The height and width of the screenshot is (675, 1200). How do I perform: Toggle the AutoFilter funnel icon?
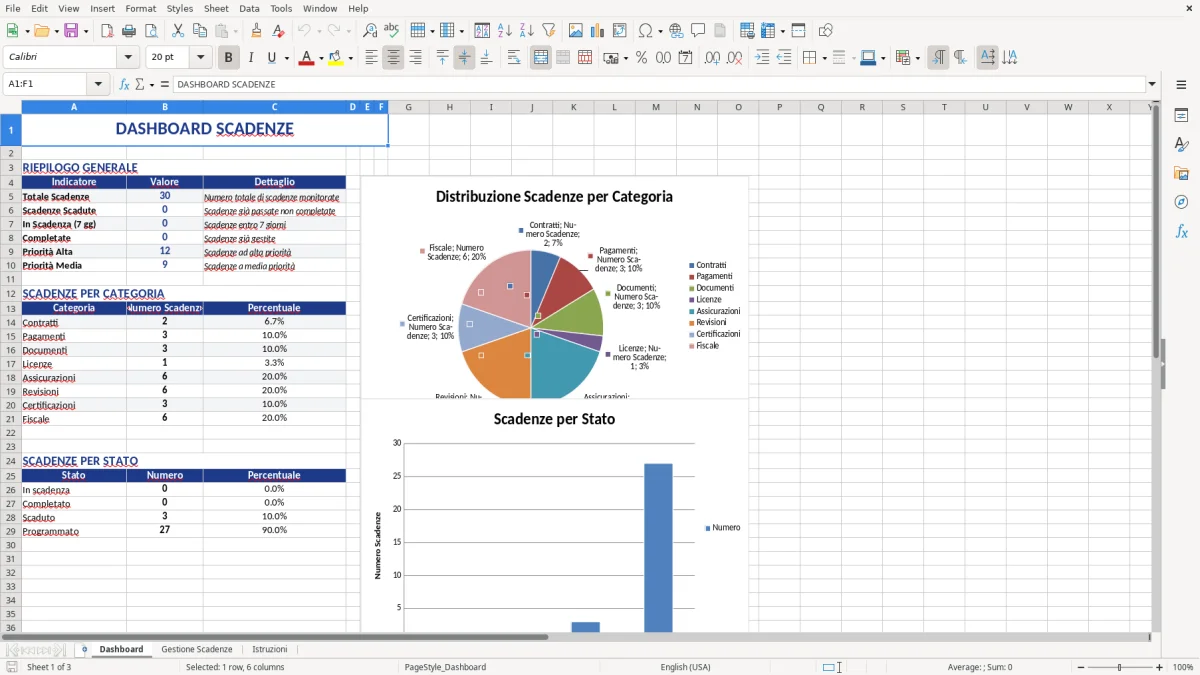[549, 31]
